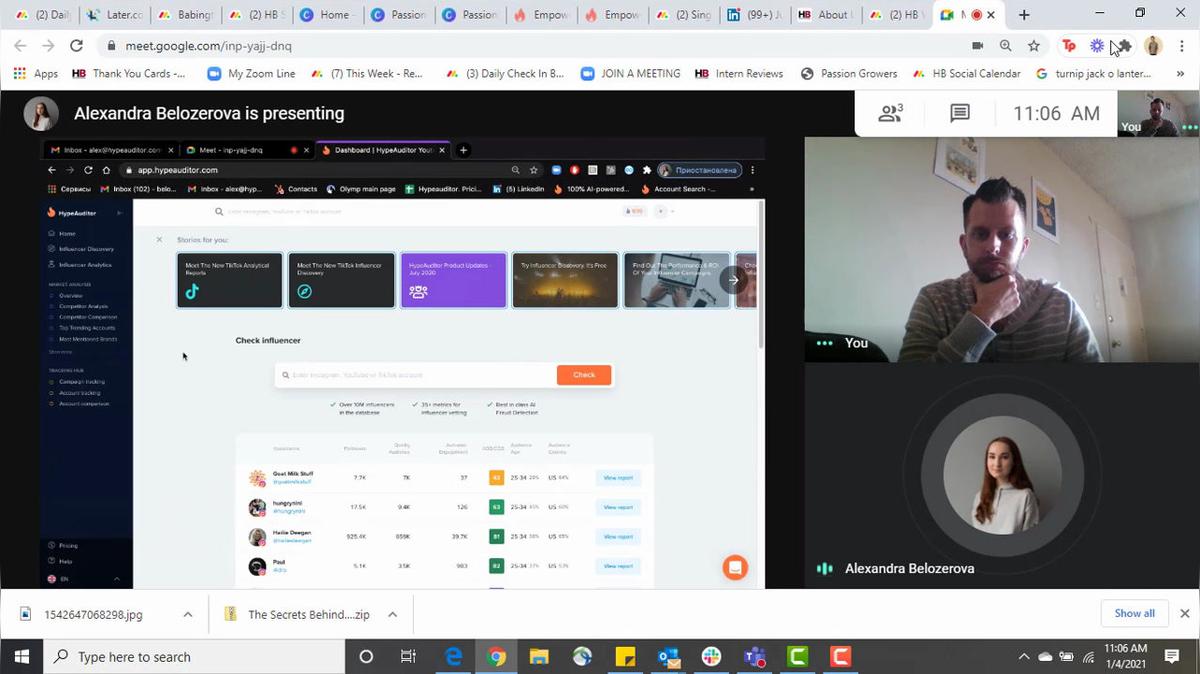Open the Chrome profile avatar
Screen dimensions: 1200x674
tap(1153, 46)
